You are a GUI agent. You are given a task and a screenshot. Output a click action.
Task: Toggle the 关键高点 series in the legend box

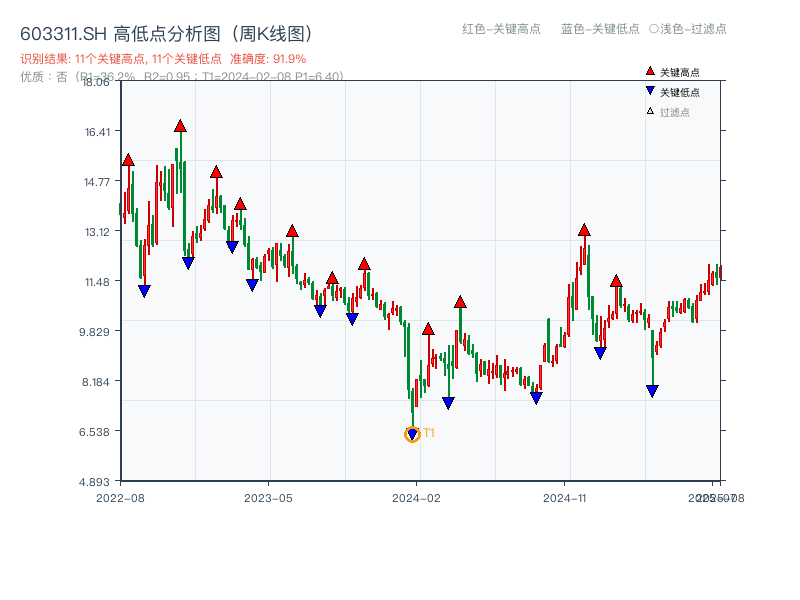point(677,71)
